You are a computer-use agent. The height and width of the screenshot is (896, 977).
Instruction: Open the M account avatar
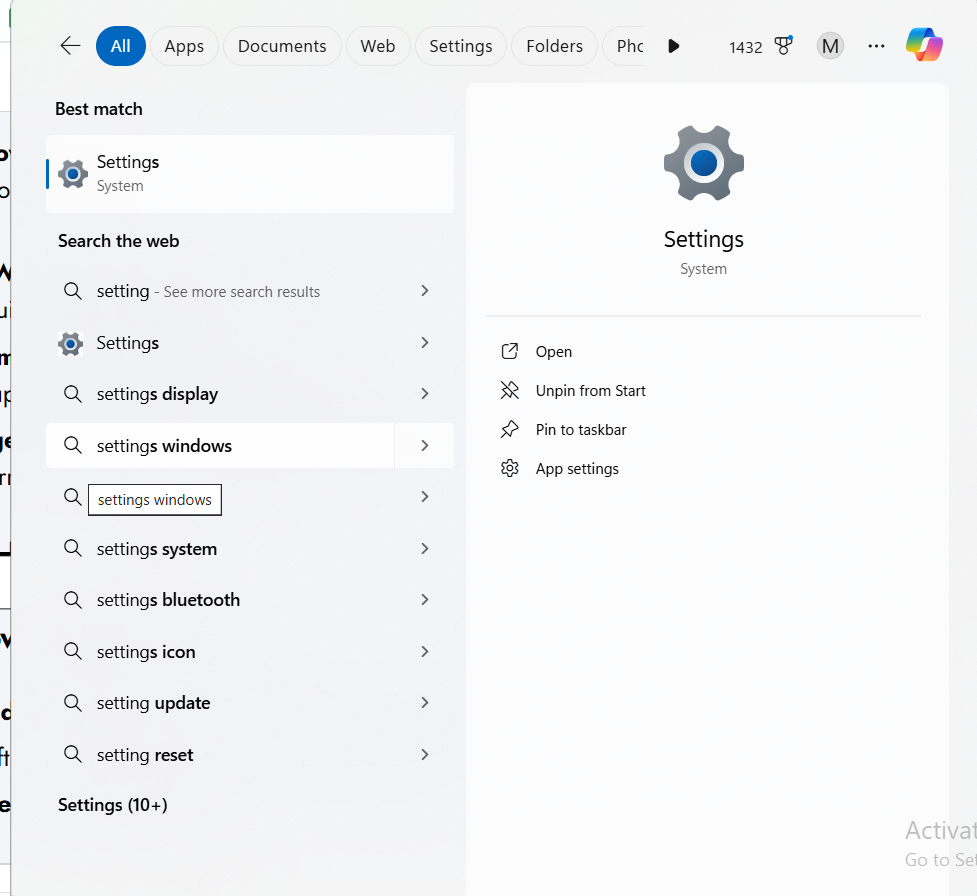tap(830, 46)
